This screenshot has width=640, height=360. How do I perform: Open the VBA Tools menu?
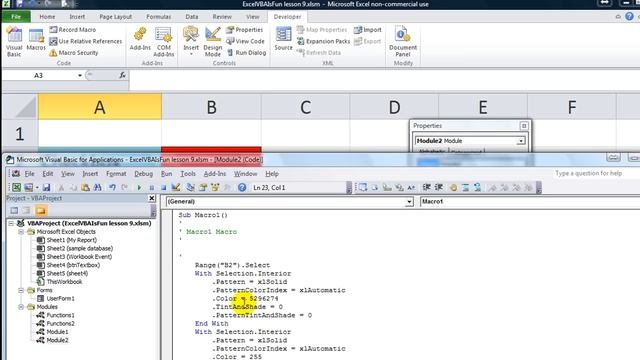pyautogui.click(x=188, y=174)
